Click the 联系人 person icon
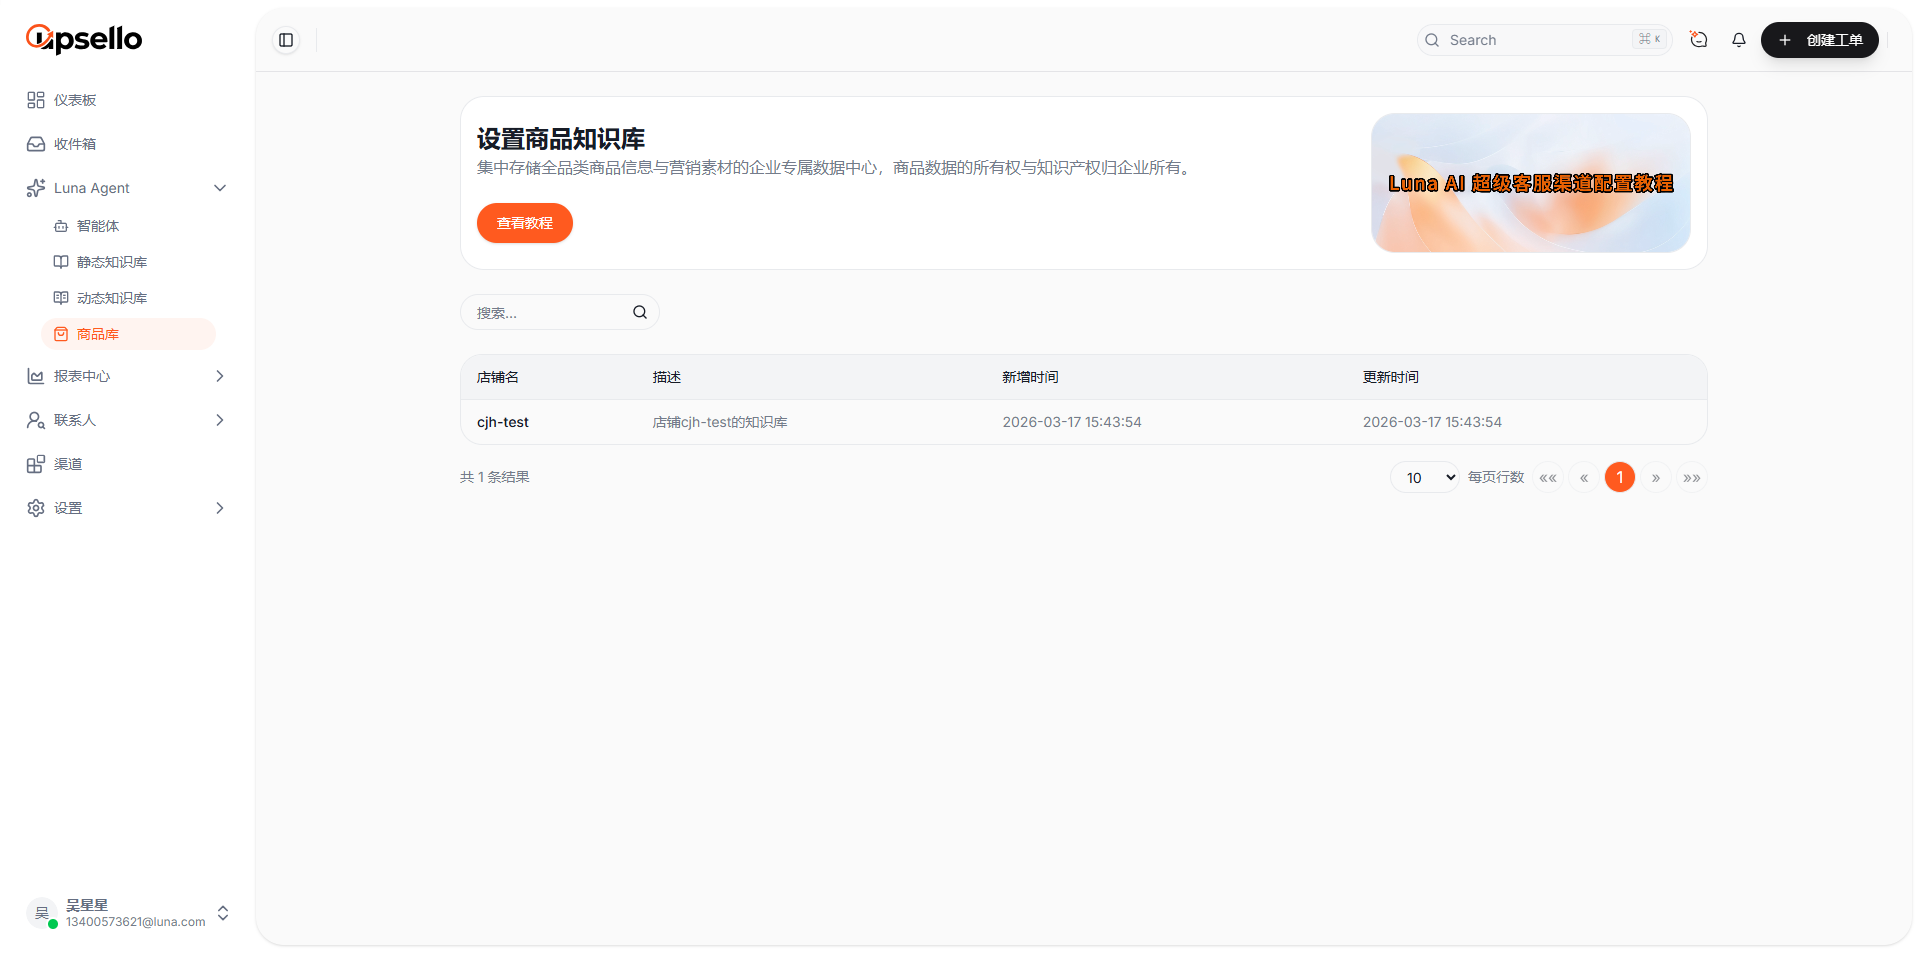This screenshot has height=953, width=1920. [x=36, y=420]
